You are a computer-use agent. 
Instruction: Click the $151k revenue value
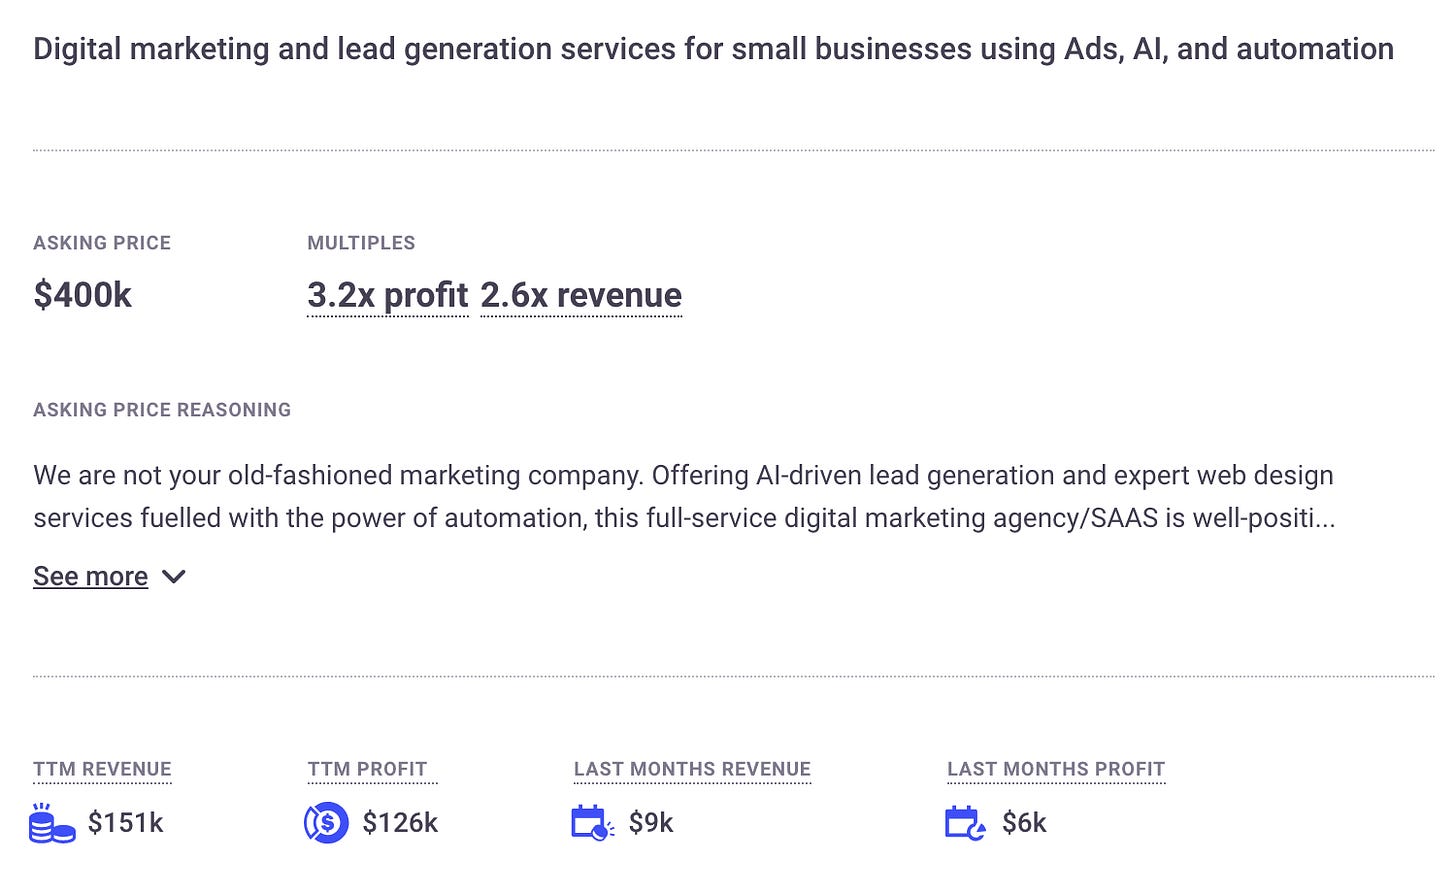tap(125, 823)
